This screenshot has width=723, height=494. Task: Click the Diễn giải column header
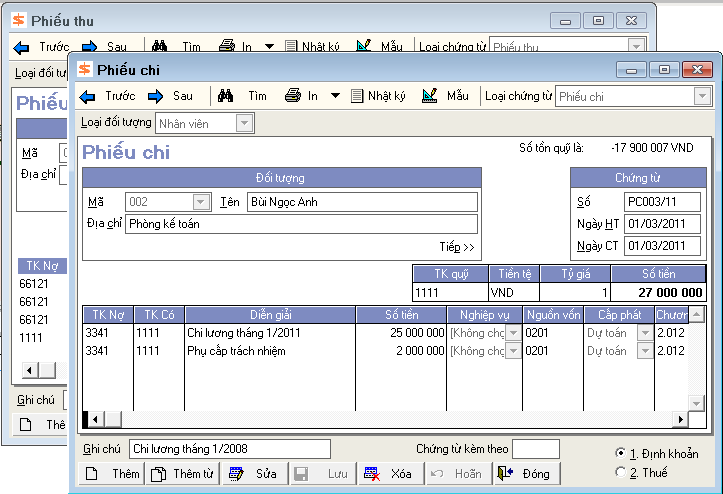pos(270,315)
